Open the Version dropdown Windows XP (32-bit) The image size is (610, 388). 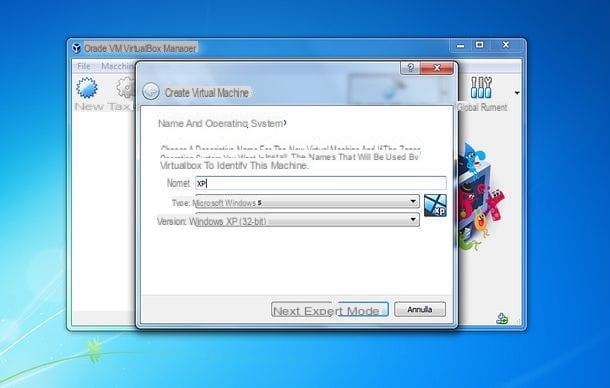(x=307, y=220)
